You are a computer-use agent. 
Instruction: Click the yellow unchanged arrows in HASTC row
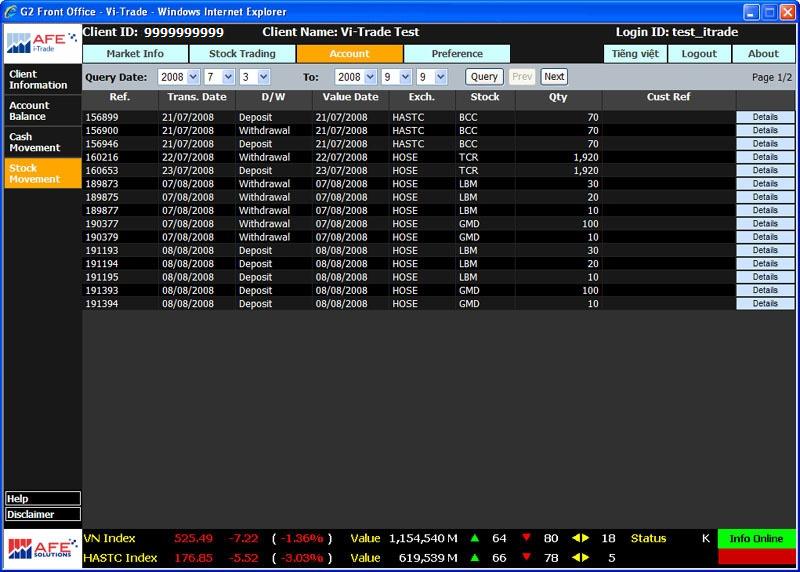tap(581, 557)
